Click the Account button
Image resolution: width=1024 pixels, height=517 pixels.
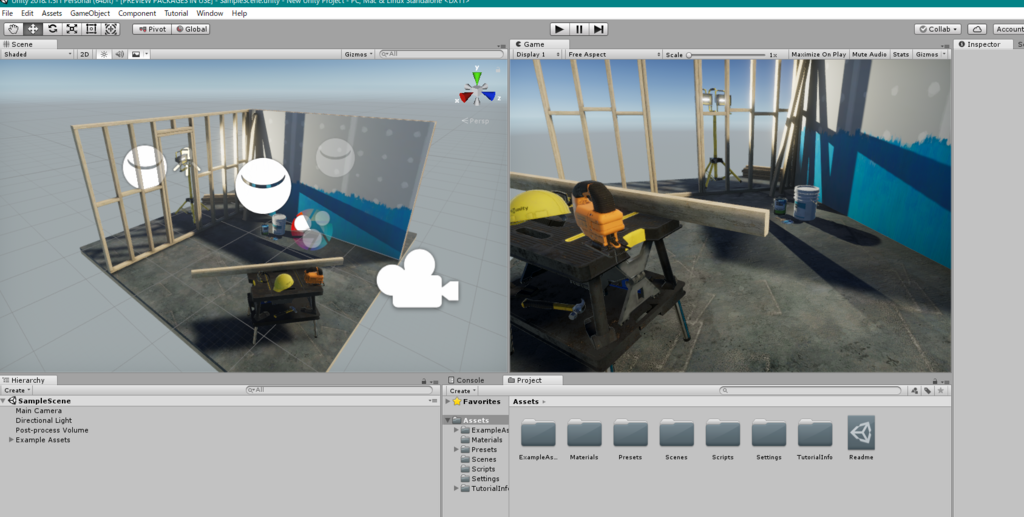(1008, 29)
